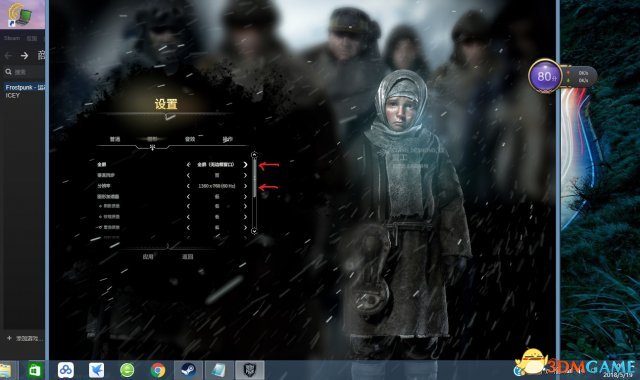Click the 分辨率 resolution label
The height and width of the screenshot is (380, 640).
click(104, 186)
